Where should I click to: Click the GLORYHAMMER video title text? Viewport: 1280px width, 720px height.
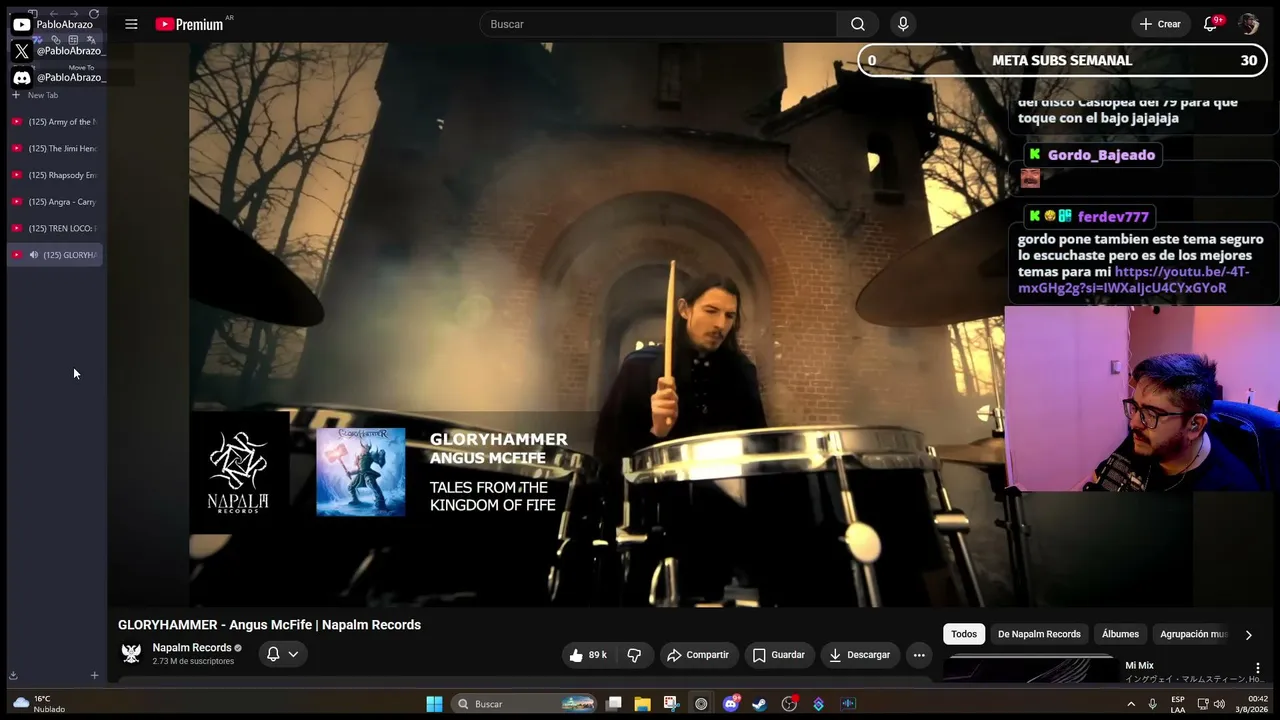coord(269,625)
